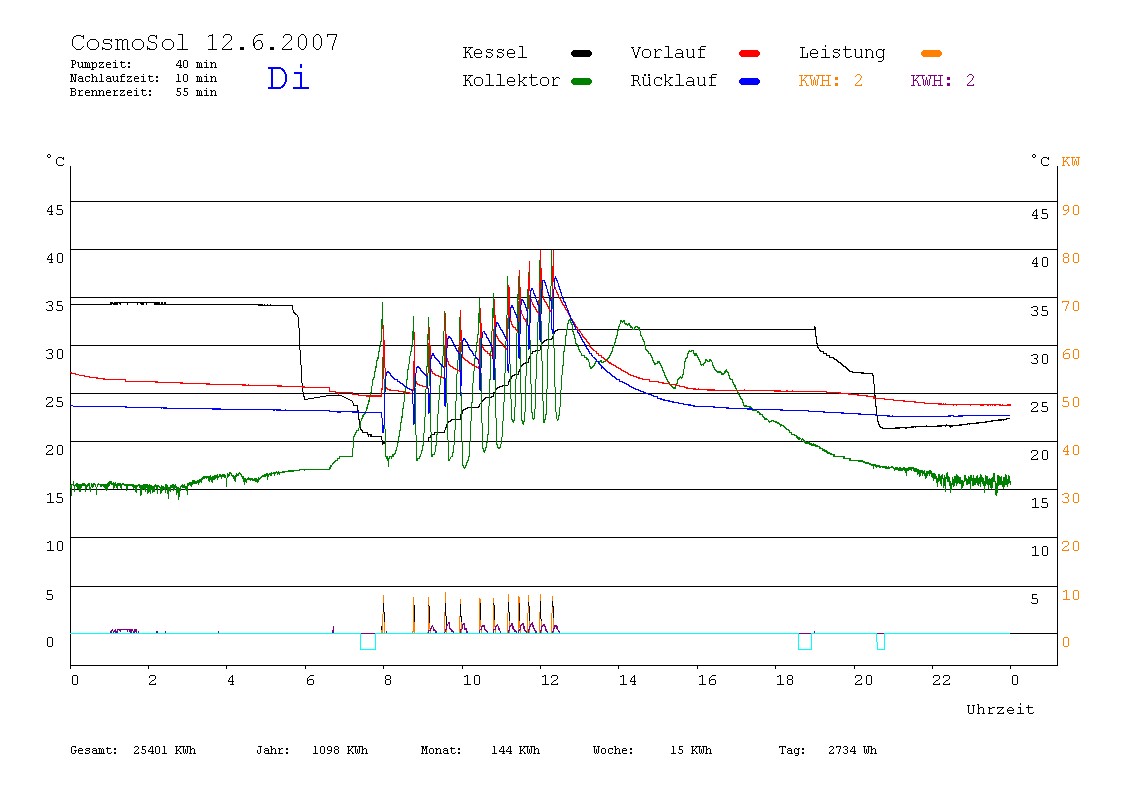
Task: Click the left axis '45' temperature label
Action: 55,210
